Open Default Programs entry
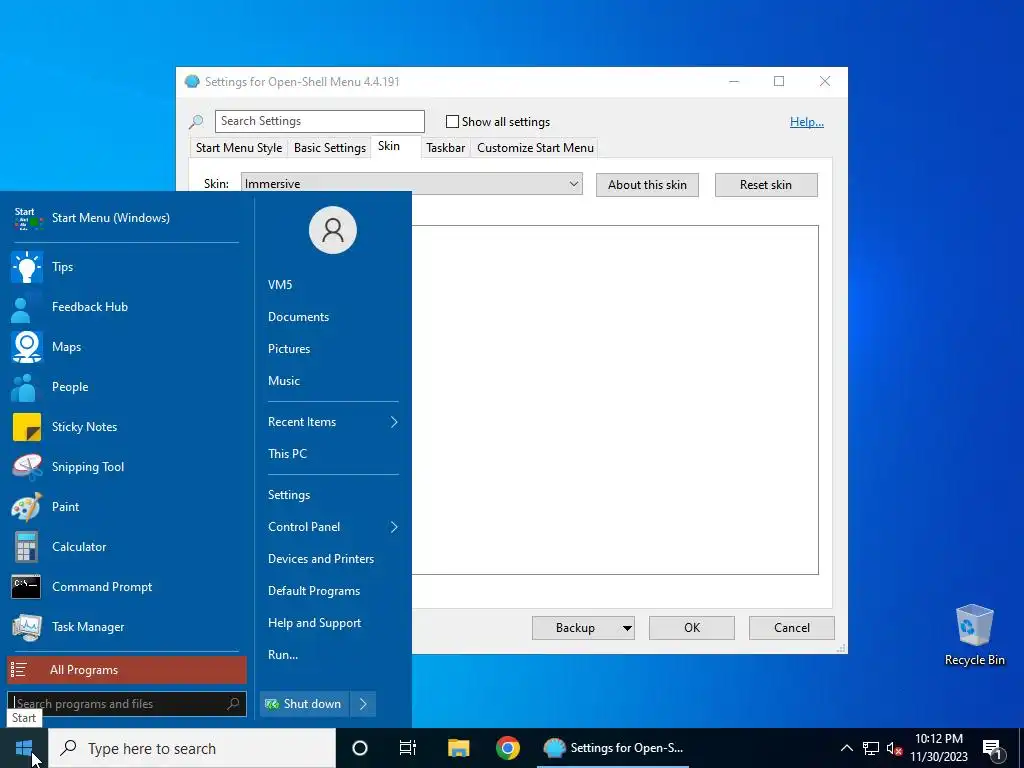This screenshot has width=1024, height=768. pyautogui.click(x=313, y=591)
